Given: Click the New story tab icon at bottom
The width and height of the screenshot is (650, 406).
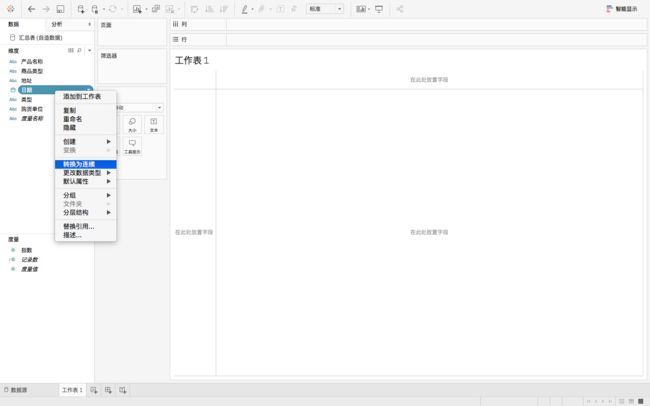Looking at the screenshot, I should coord(123,390).
